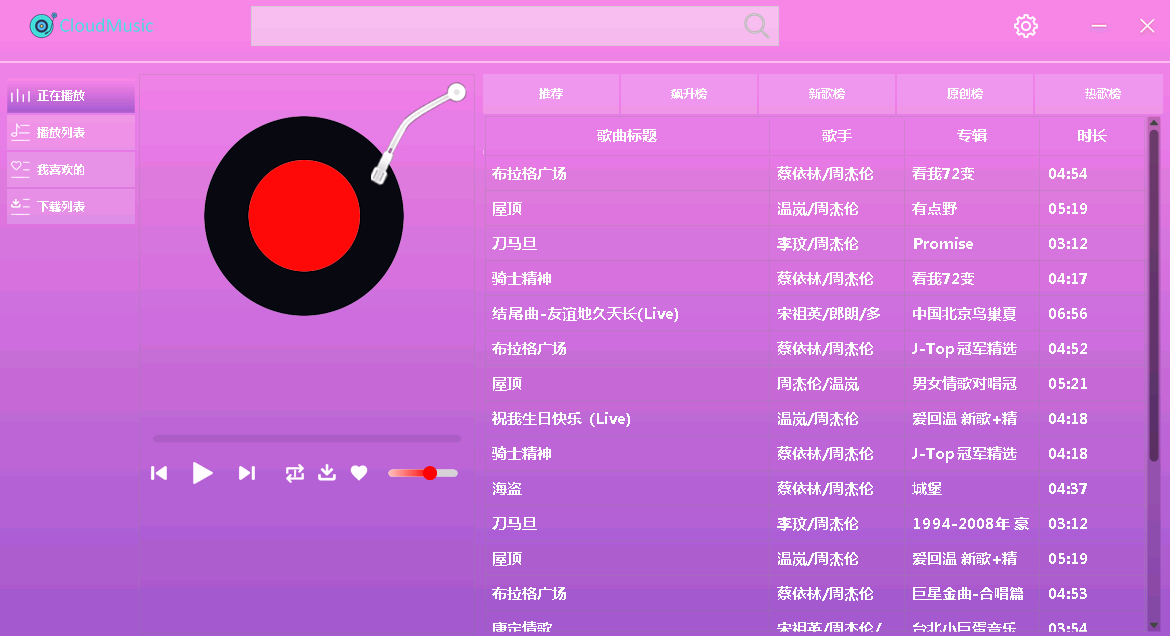
Task: Click the 专辑 column header
Action: [972, 136]
